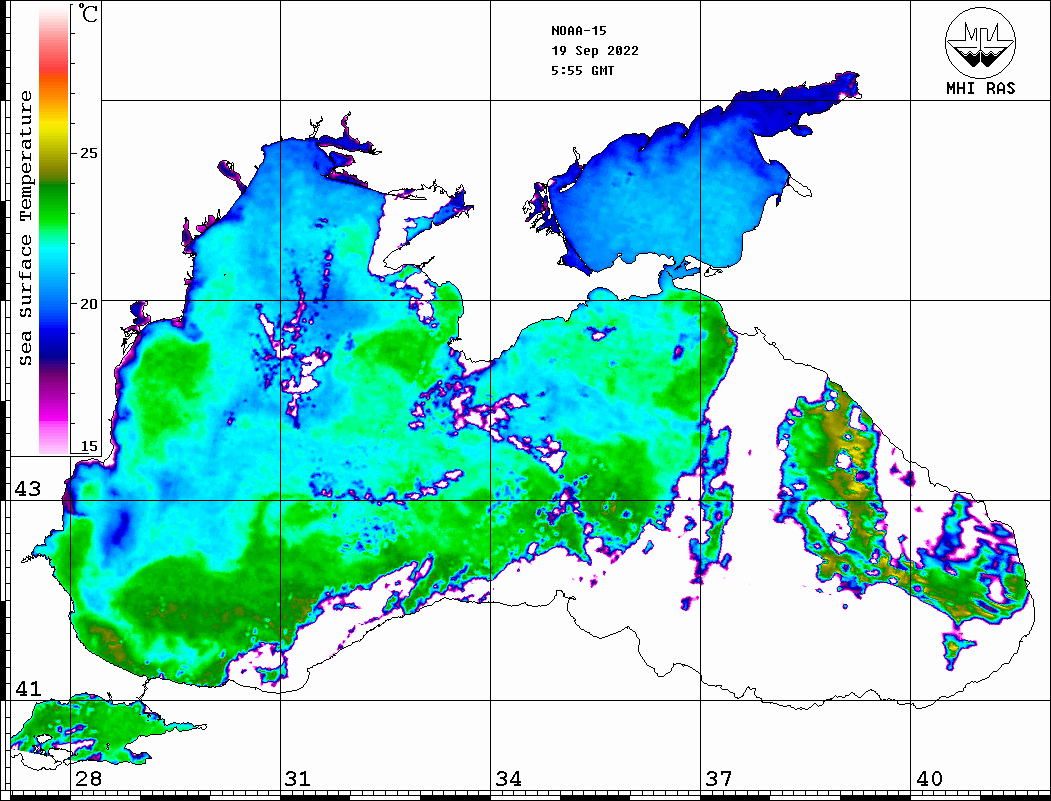Click the time 5:55 GMT
1051x801 pixels.
(x=582, y=71)
